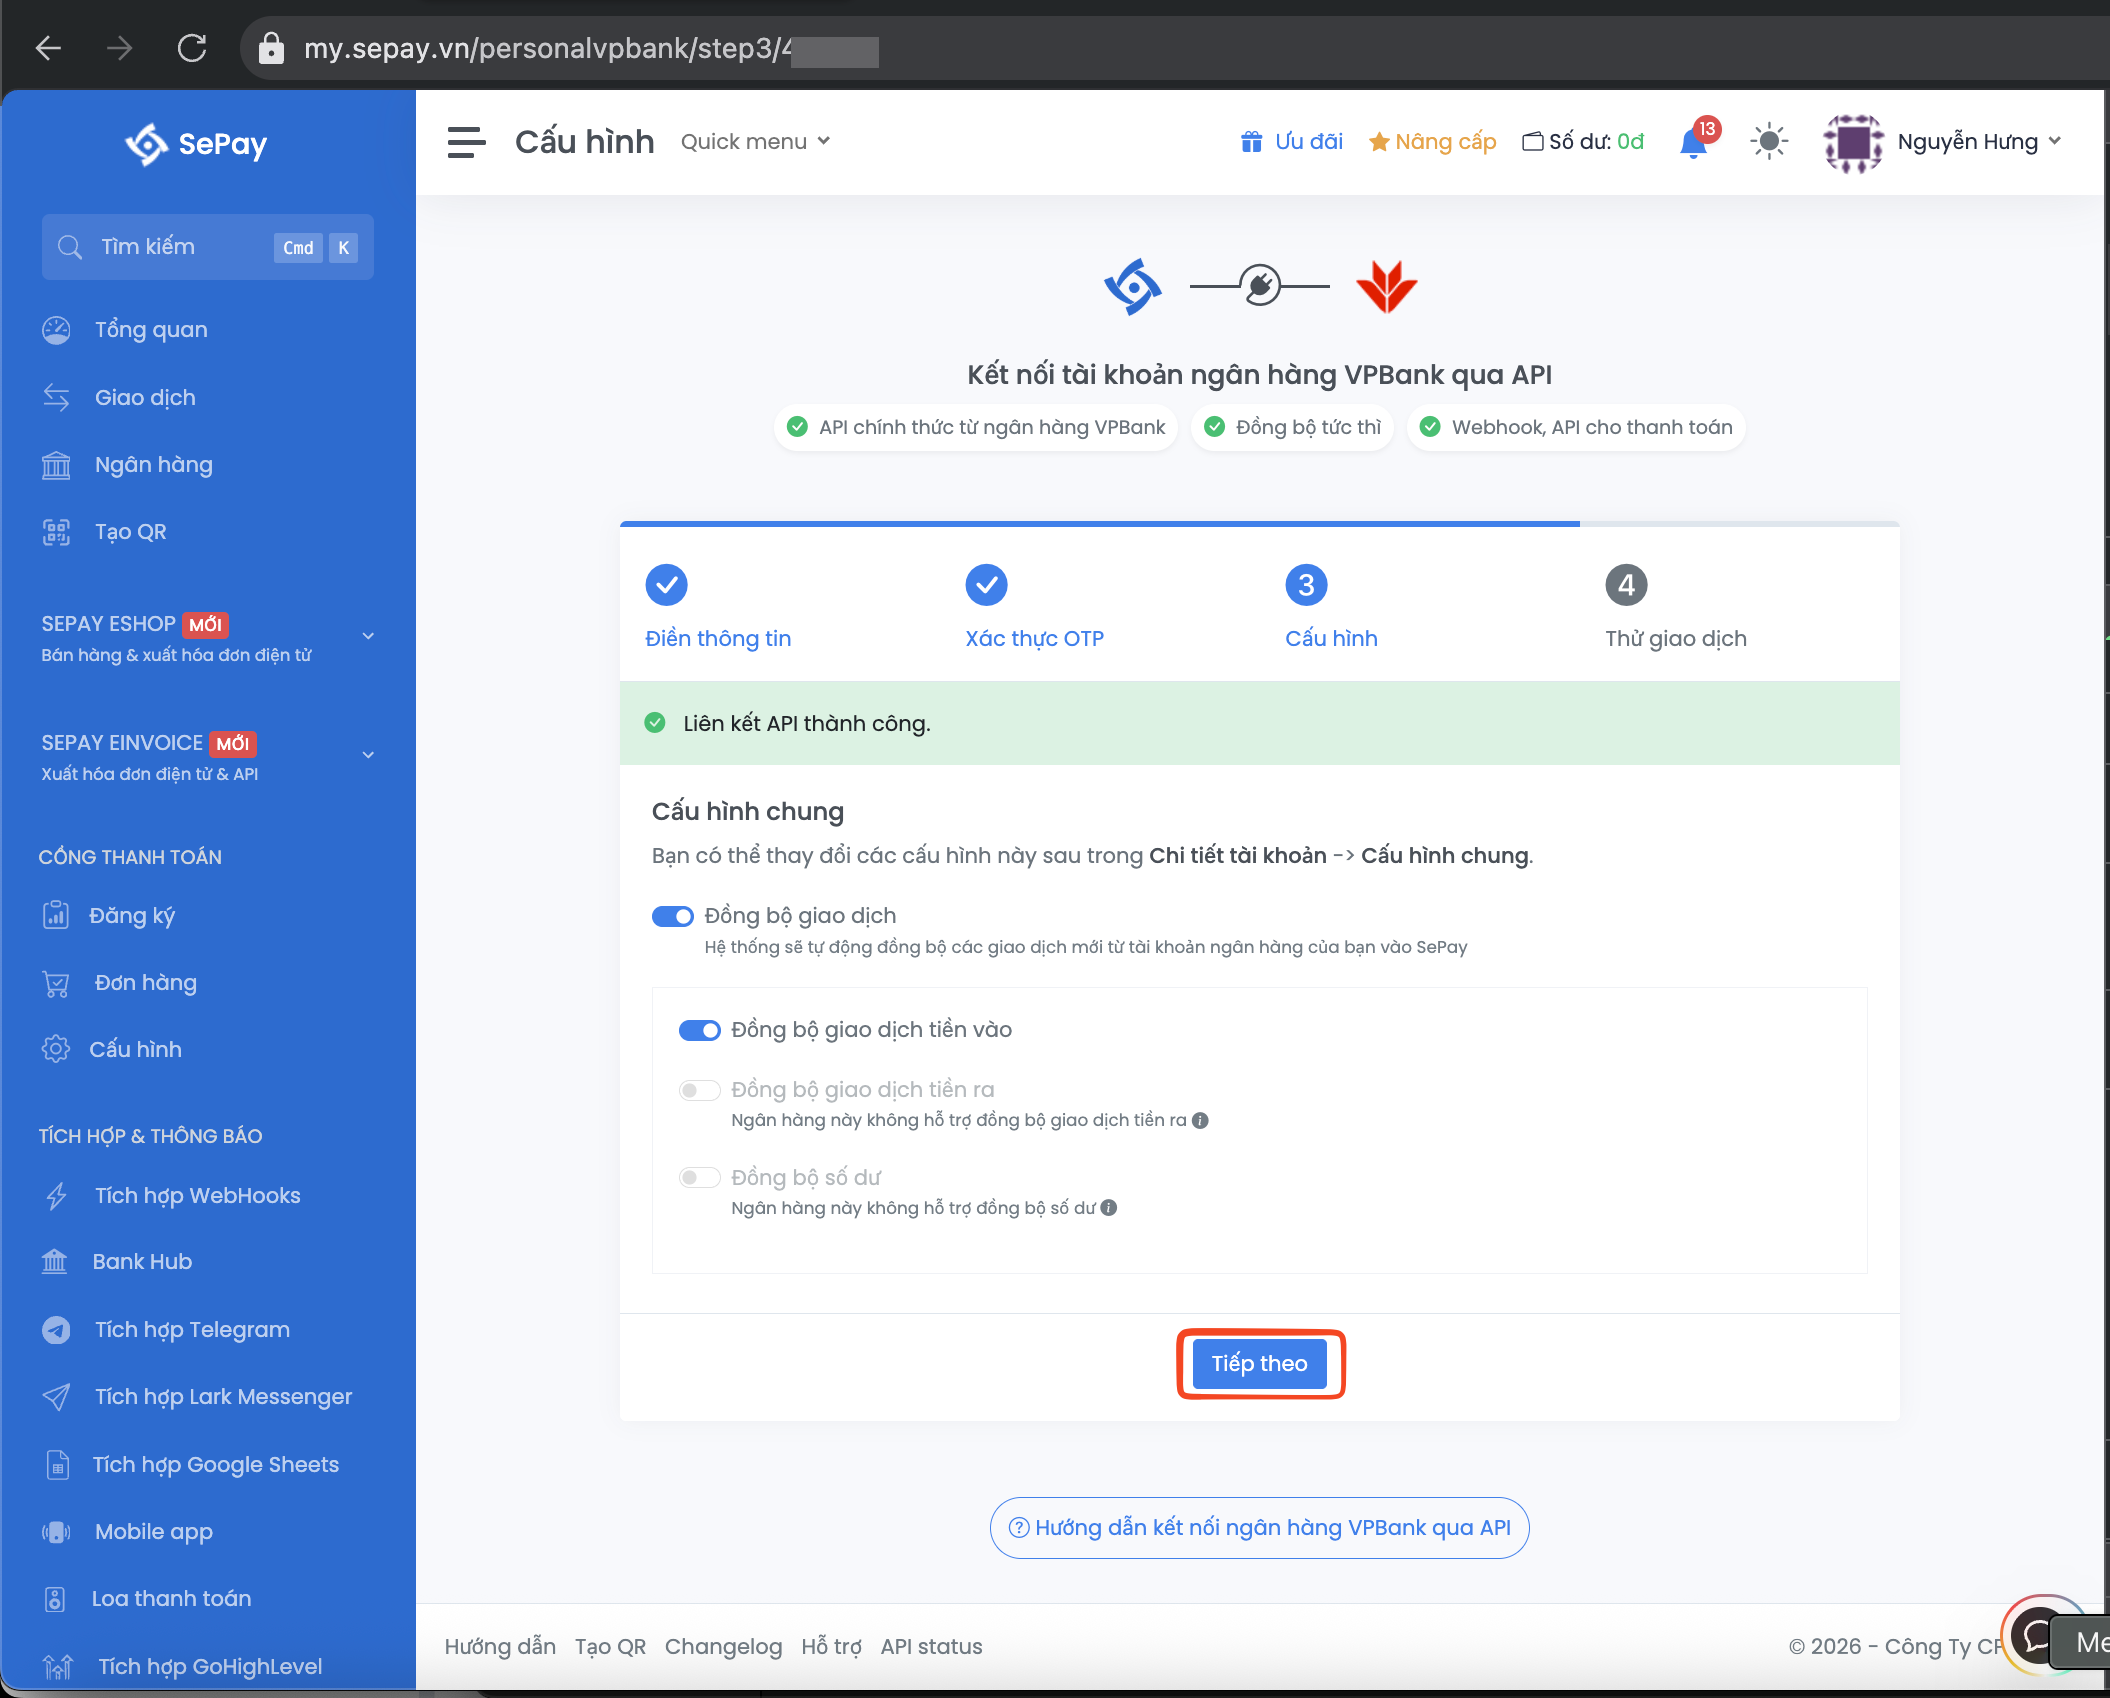This screenshot has height=1698, width=2110.
Task: Click info icon beside số dư note
Action: 1109,1208
